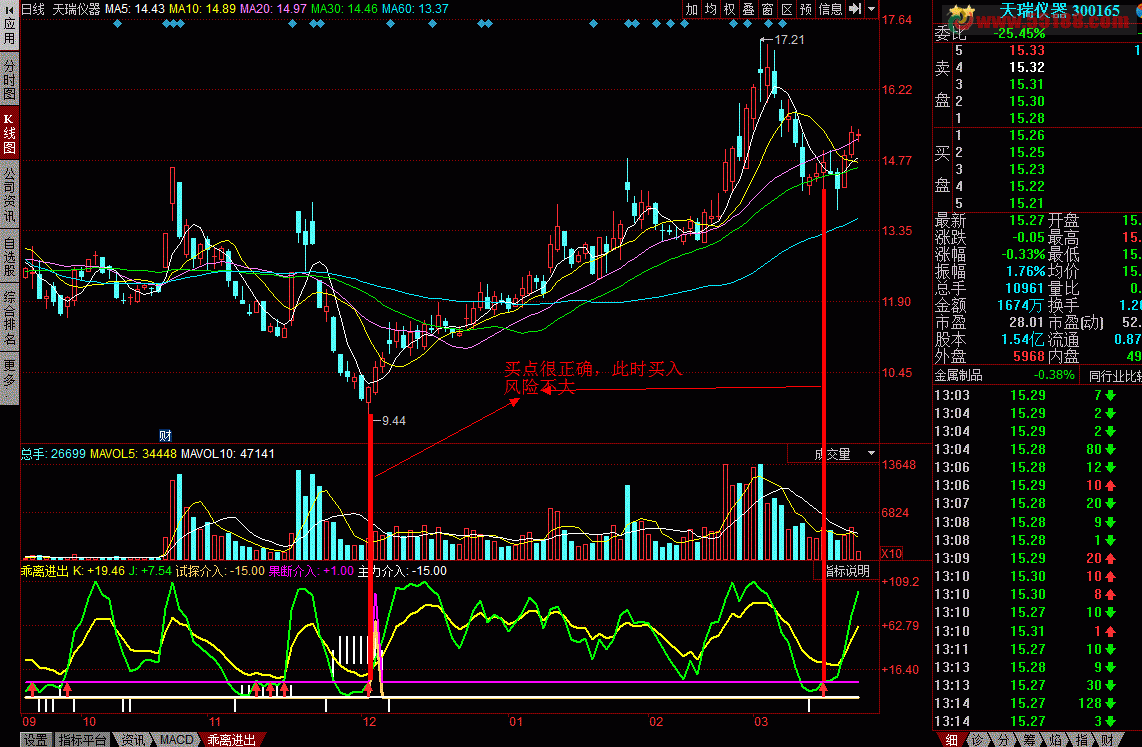The height and width of the screenshot is (747, 1142).
Task: Click the 13:09 trade row with volume 20
Action: (x=1037, y=558)
